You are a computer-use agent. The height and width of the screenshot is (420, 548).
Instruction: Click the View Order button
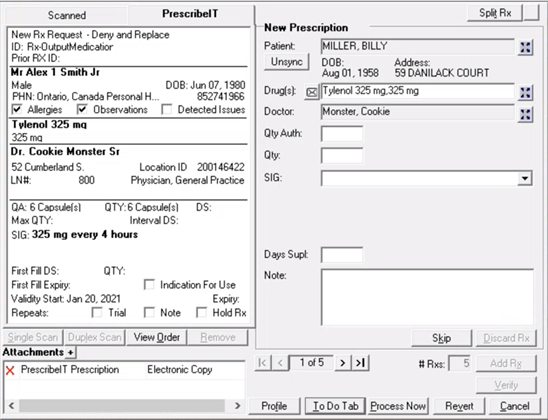pos(157,337)
